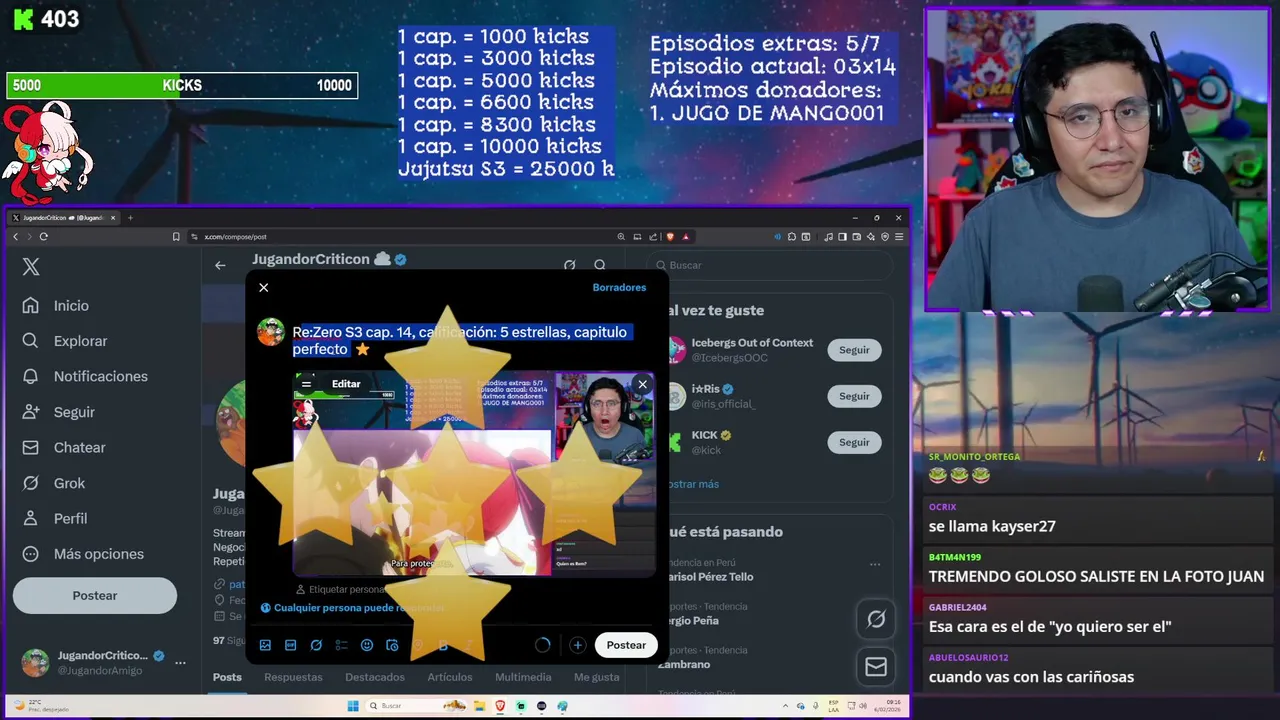This screenshot has height=720, width=1280.
Task: Add another post with plus icon
Action: pos(577,645)
